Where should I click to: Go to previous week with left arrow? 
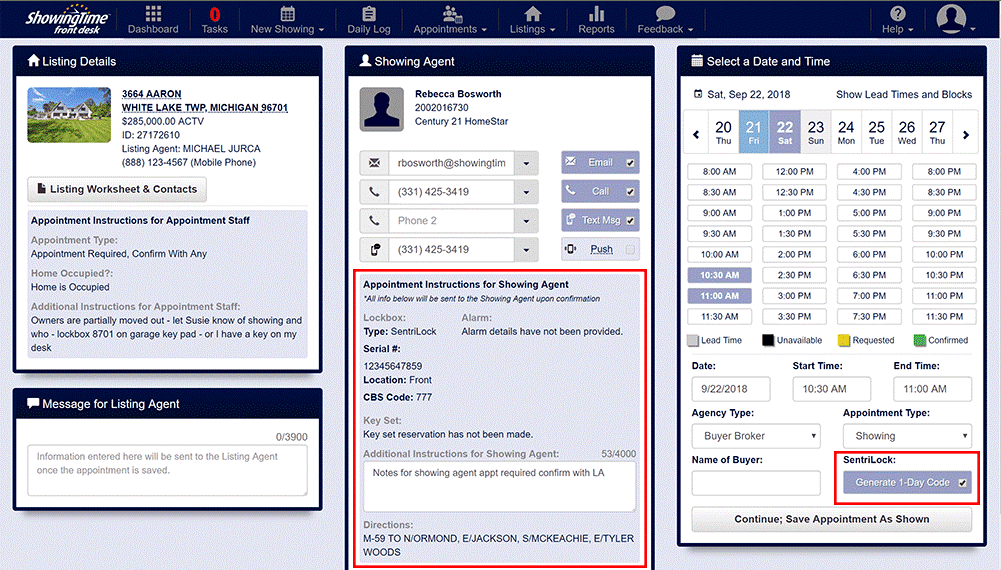[x=697, y=135]
